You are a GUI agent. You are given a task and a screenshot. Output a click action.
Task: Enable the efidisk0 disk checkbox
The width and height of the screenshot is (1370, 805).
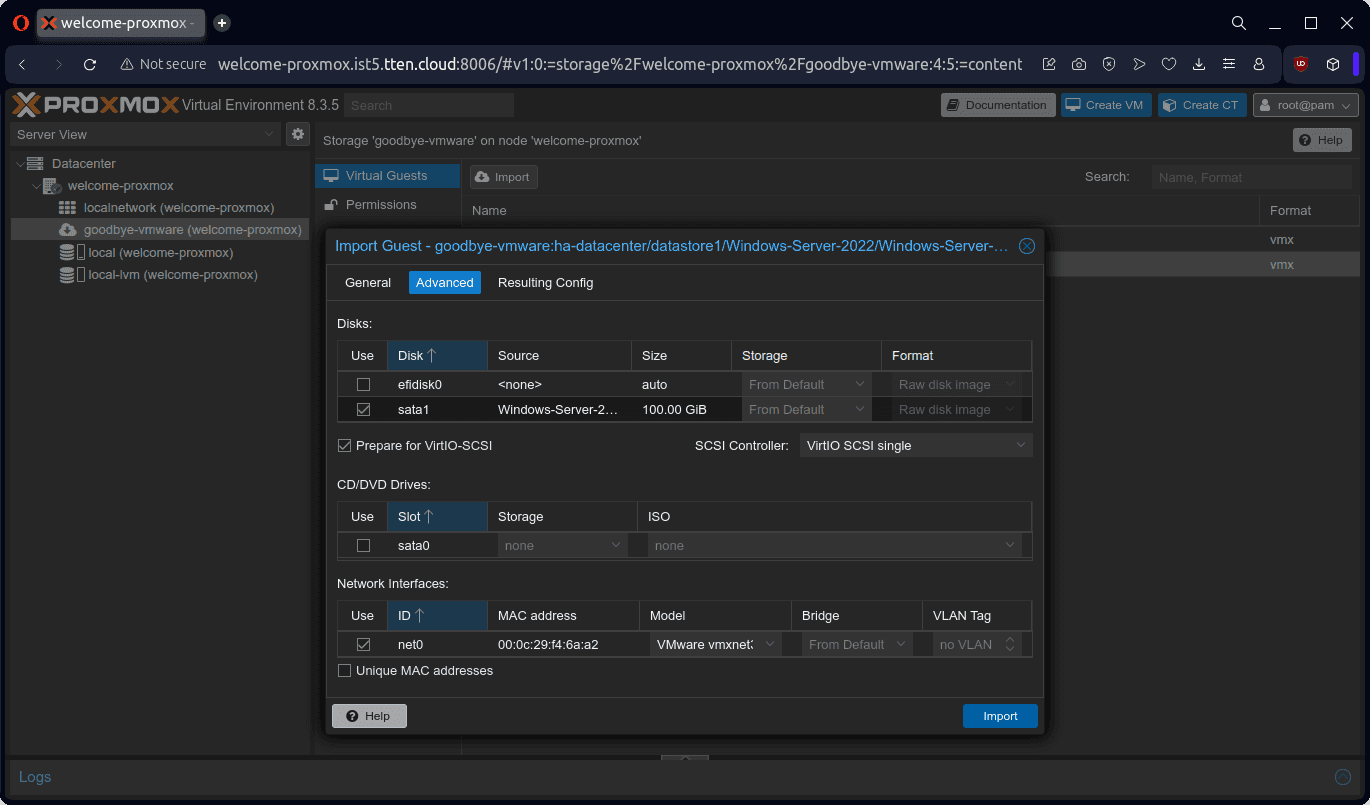tap(363, 385)
